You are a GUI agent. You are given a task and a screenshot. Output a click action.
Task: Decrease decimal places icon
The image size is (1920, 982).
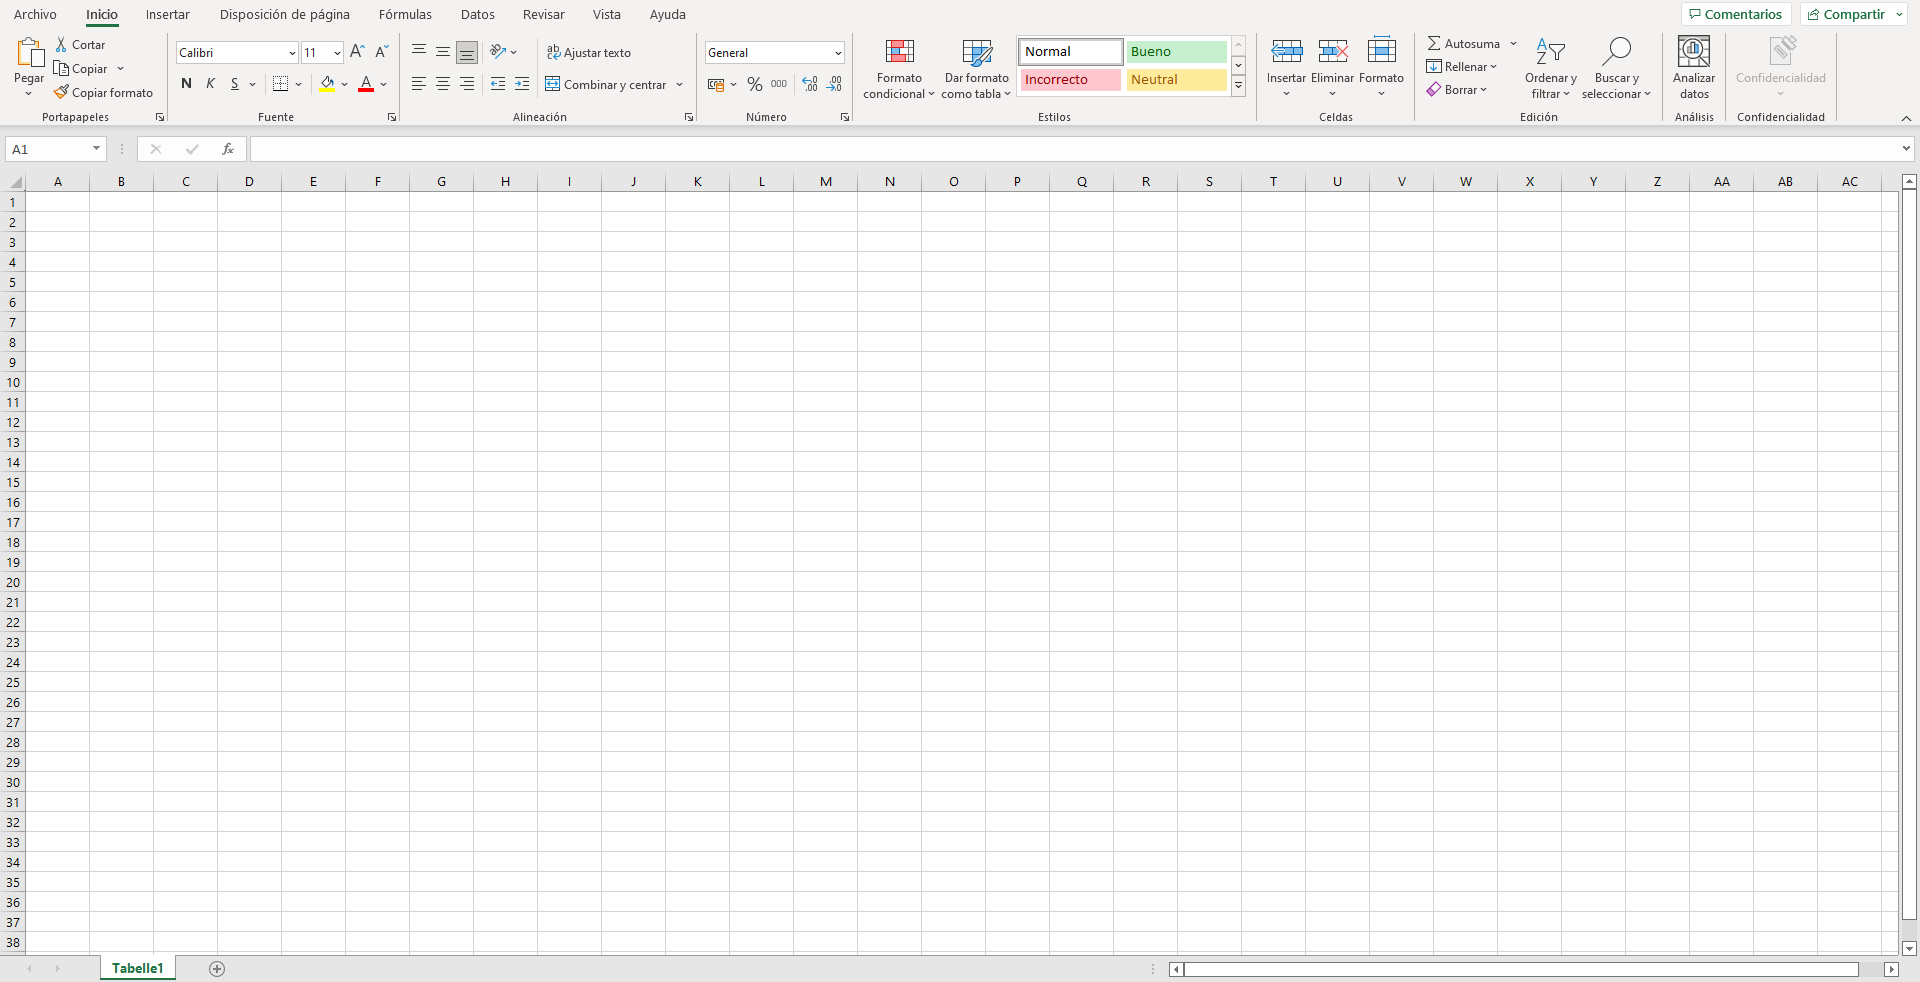[x=834, y=84]
